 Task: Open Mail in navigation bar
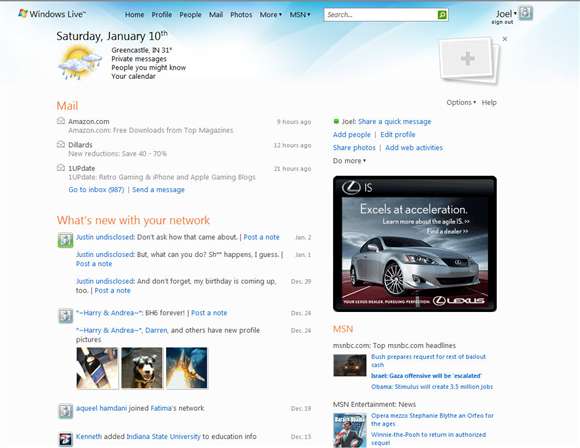pyautogui.click(x=216, y=15)
